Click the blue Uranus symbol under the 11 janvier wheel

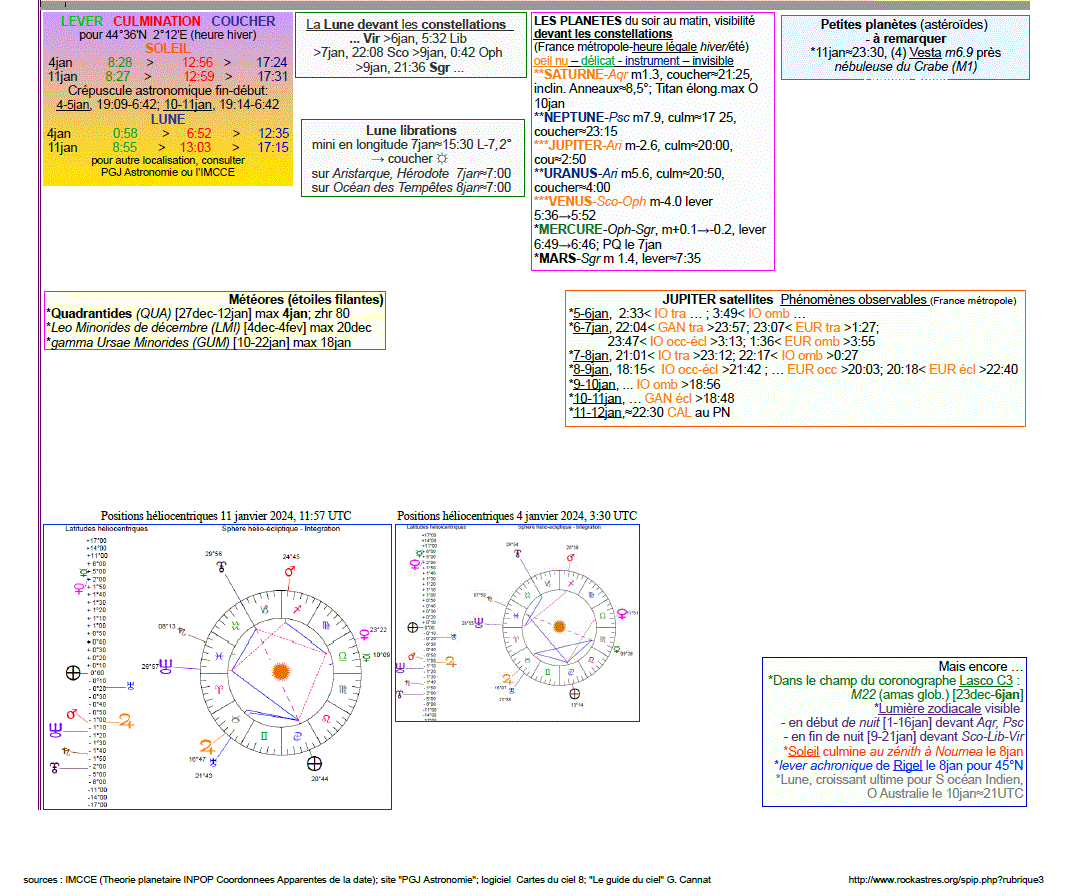[x=213, y=762]
